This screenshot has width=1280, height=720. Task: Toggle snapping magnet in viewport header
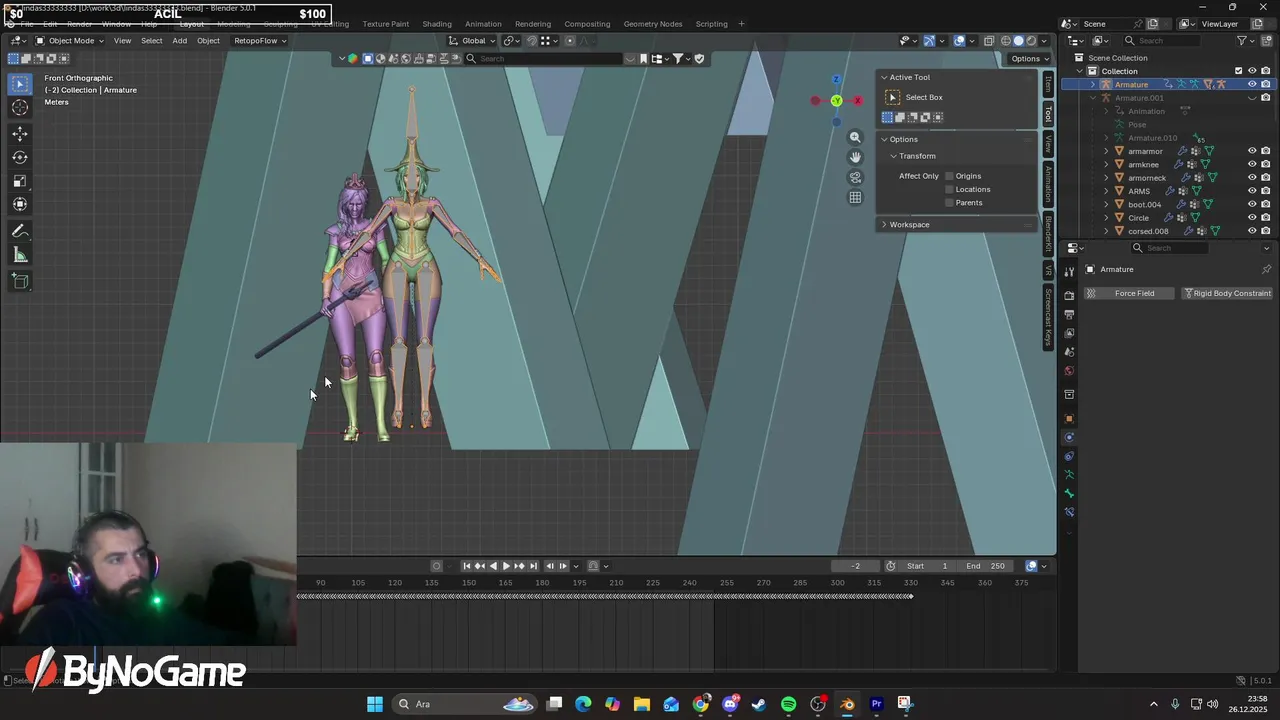(x=532, y=41)
